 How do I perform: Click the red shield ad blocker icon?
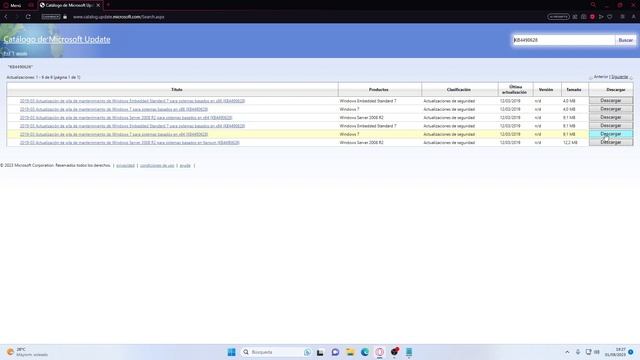pos(592,17)
